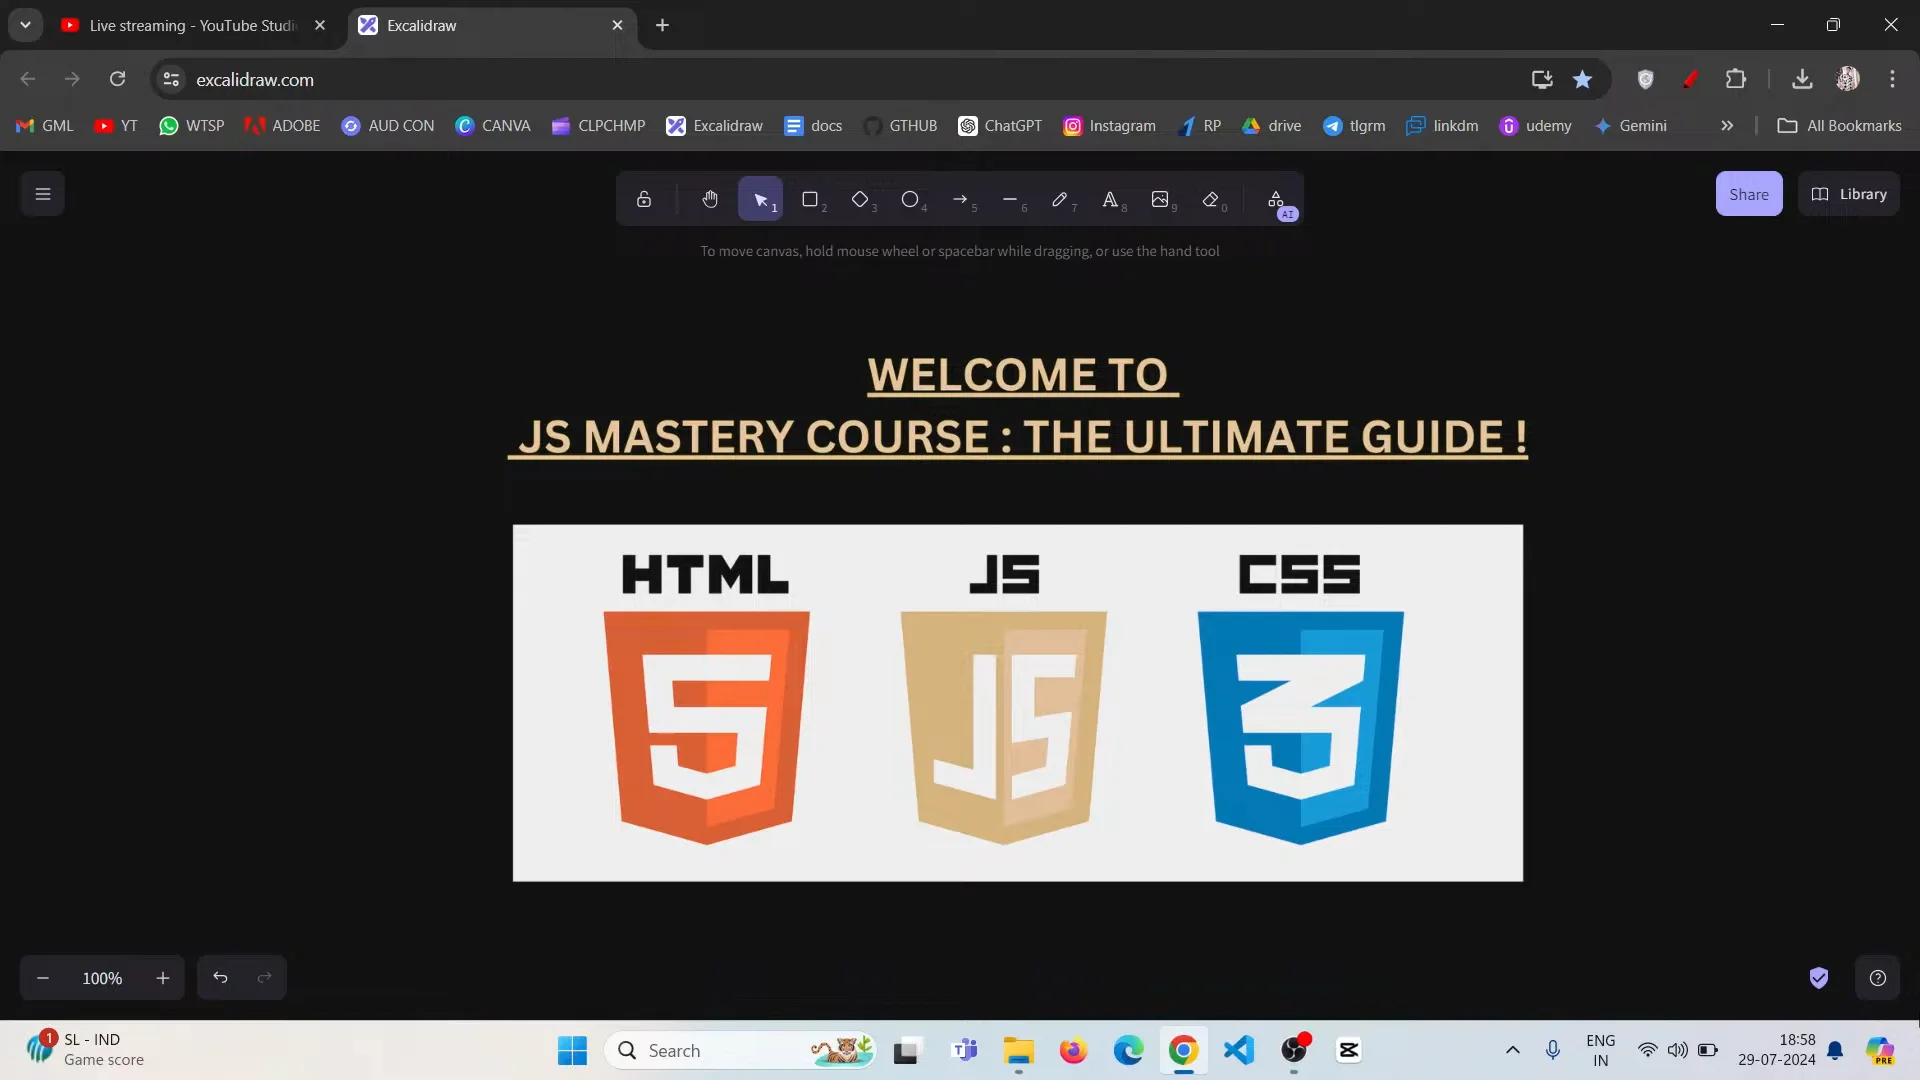This screenshot has width=1920, height=1080.
Task: Reset zoom by clicking 100%
Action: 102,978
